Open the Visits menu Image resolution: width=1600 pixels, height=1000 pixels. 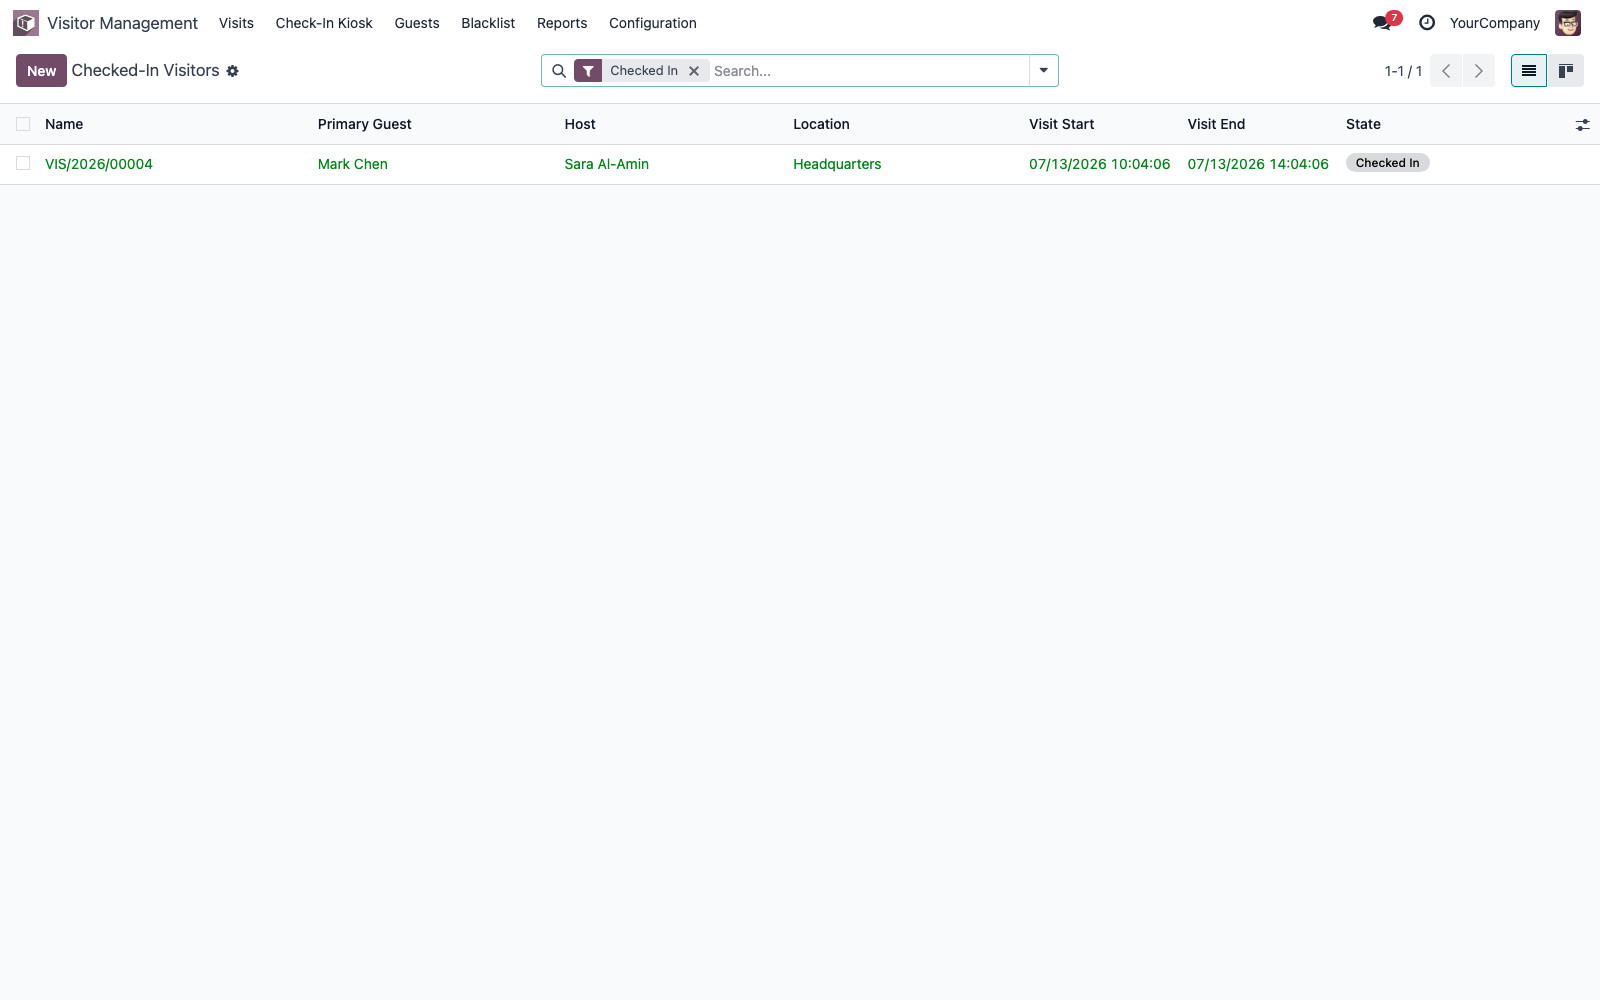pos(236,23)
